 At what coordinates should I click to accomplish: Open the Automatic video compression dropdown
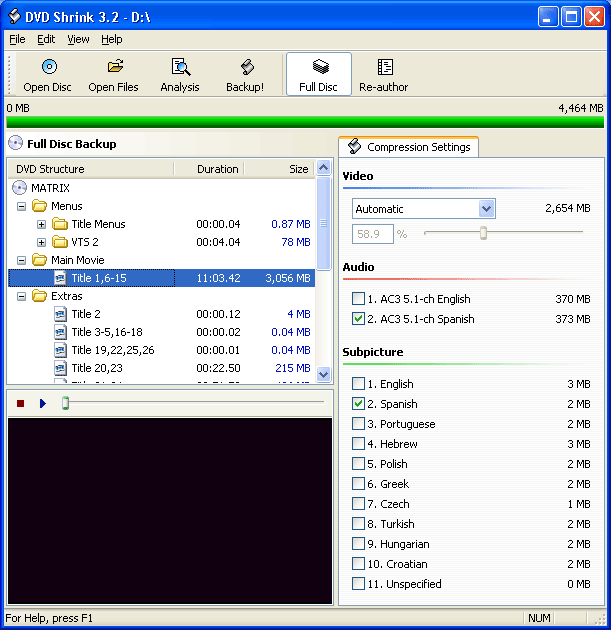coord(486,209)
